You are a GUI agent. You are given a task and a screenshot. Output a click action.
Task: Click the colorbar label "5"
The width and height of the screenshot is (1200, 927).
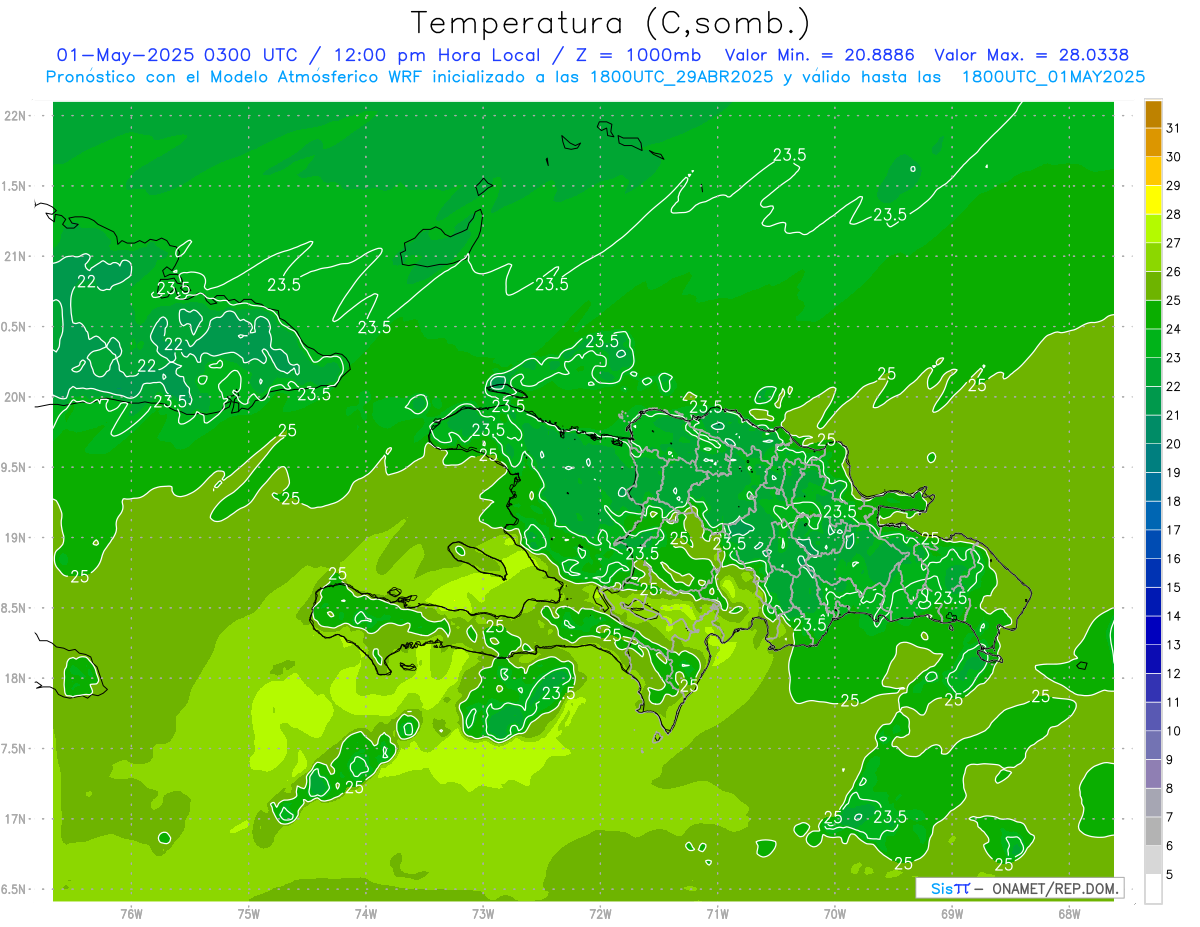(x=1170, y=874)
